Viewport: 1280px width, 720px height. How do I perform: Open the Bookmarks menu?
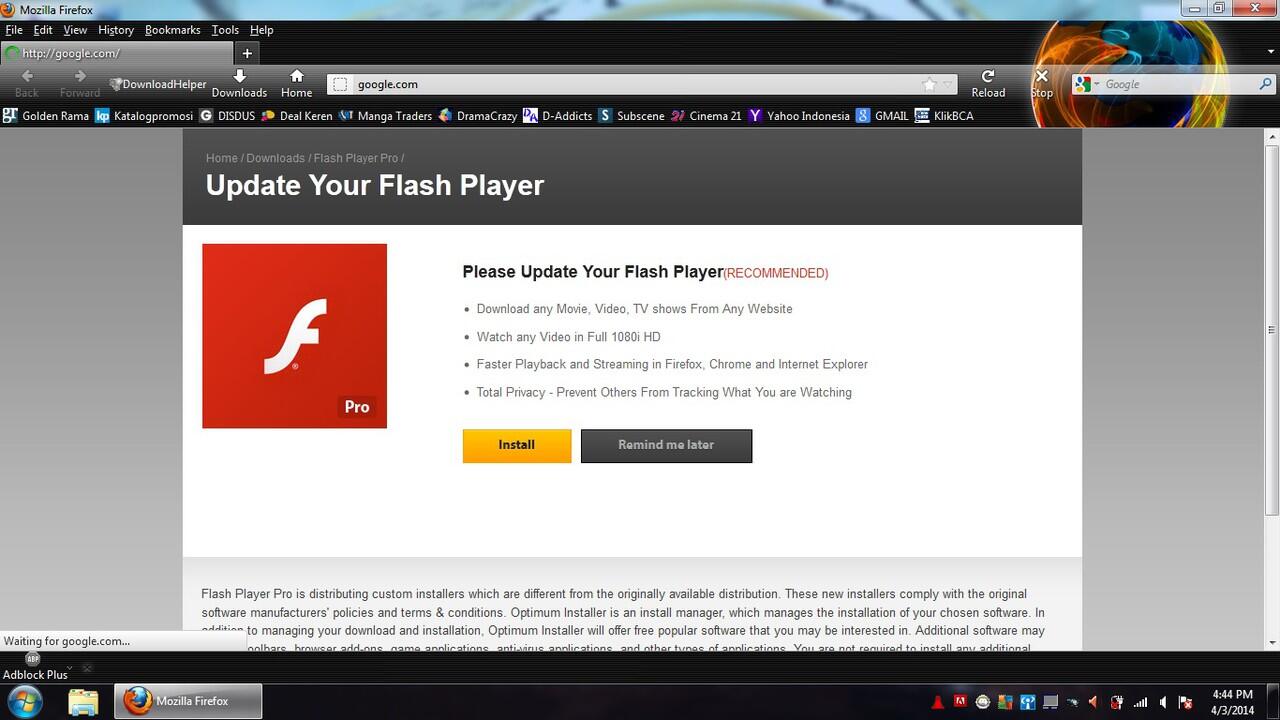point(173,30)
